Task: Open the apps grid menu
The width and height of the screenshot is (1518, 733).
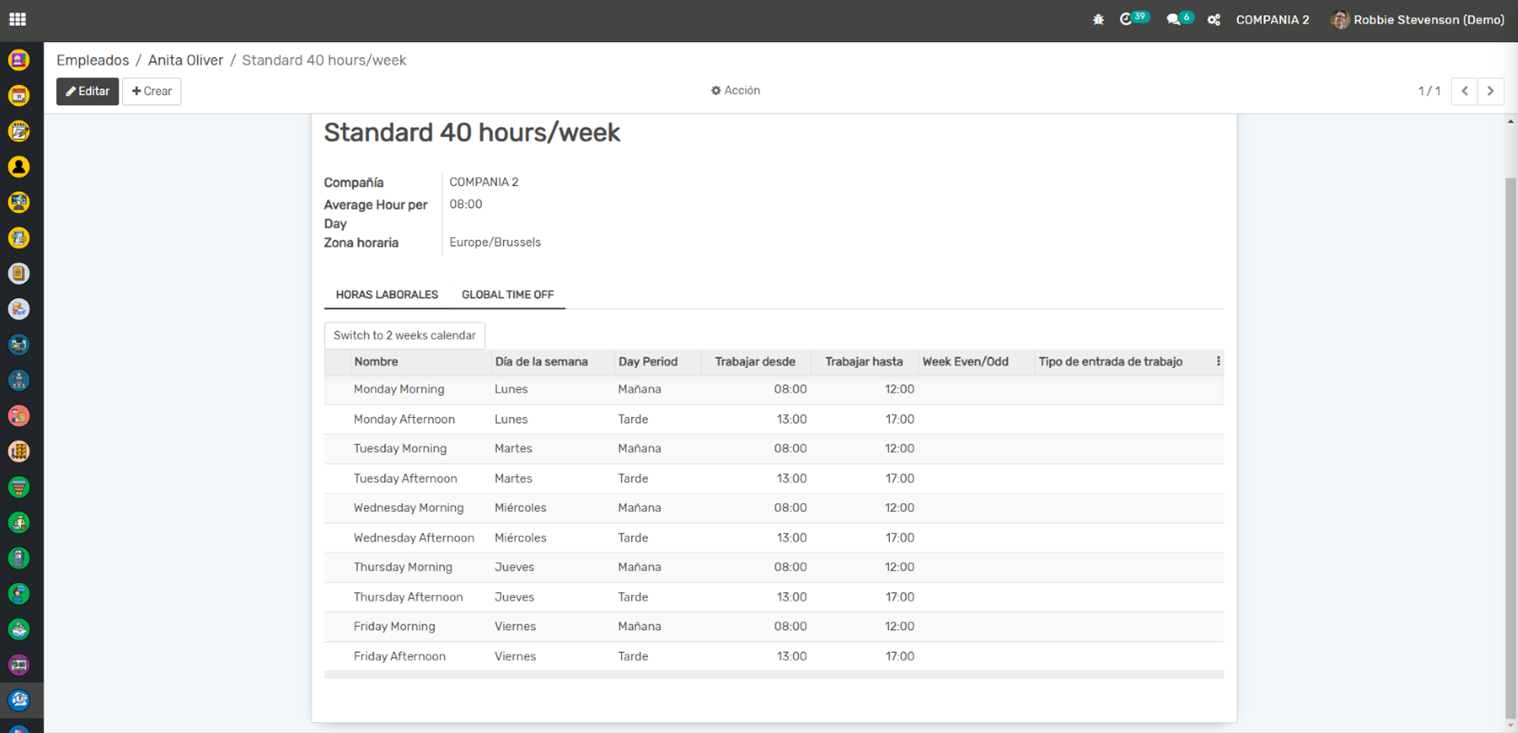Action: tap(17, 19)
